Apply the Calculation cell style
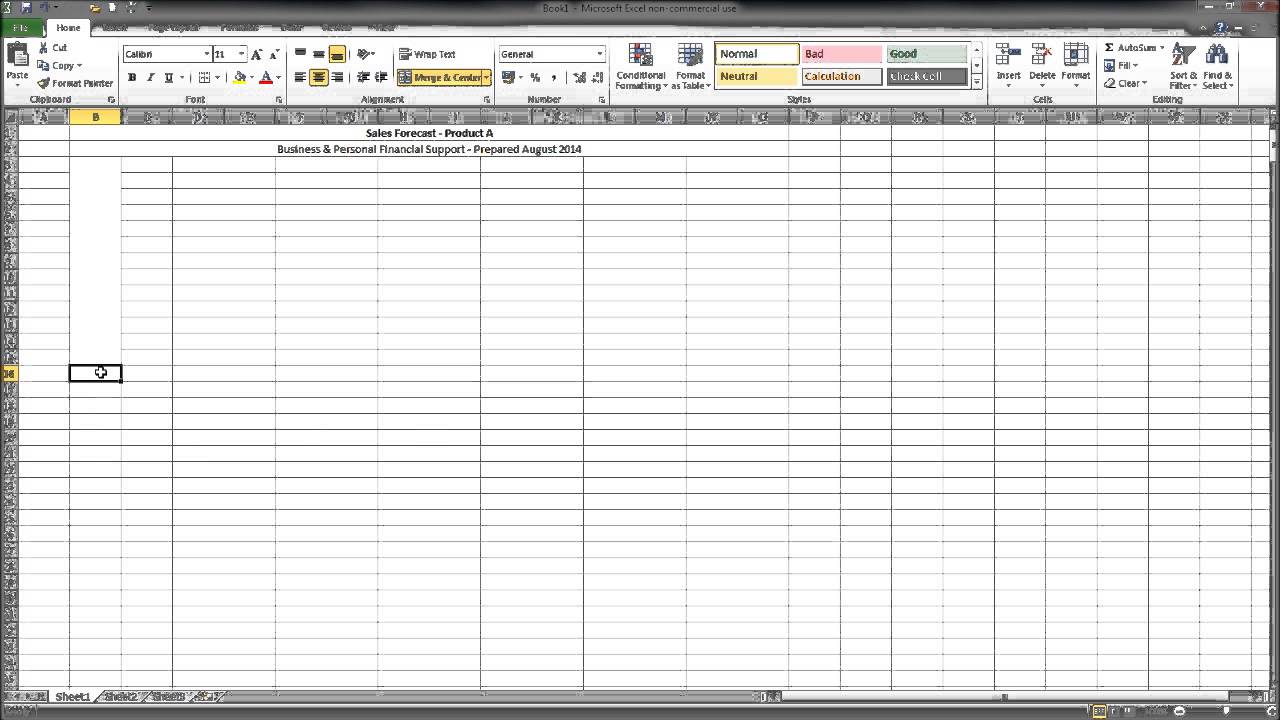Viewport: 1280px width, 720px height. click(x=841, y=76)
